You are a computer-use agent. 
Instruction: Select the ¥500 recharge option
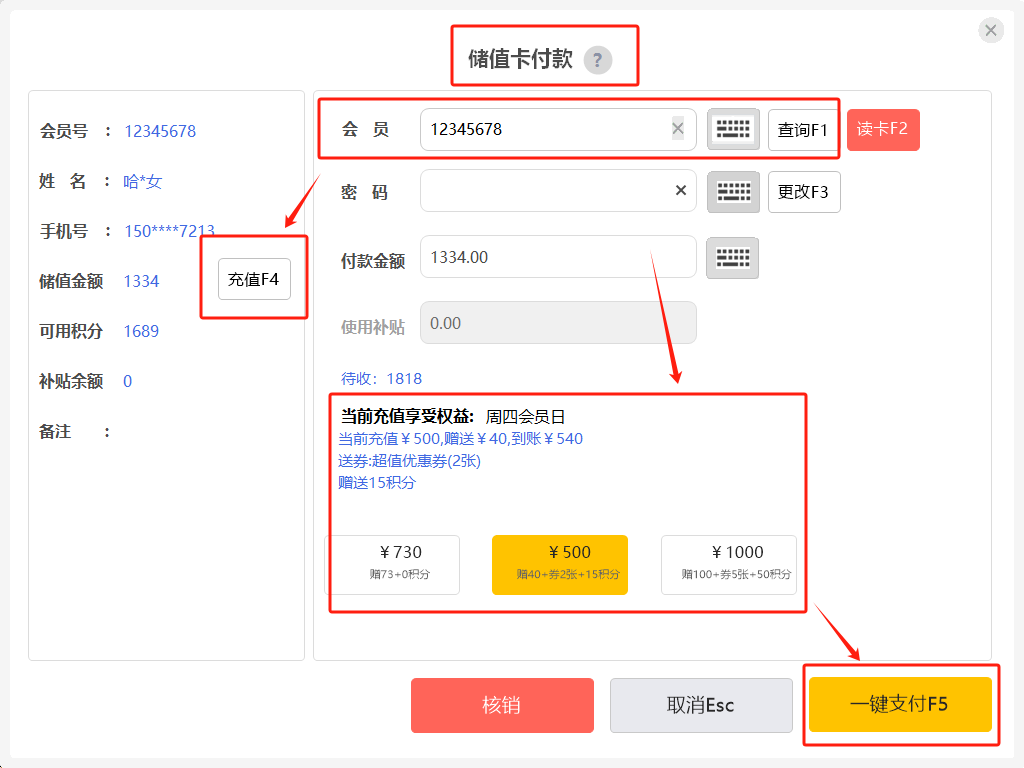[x=560, y=565]
